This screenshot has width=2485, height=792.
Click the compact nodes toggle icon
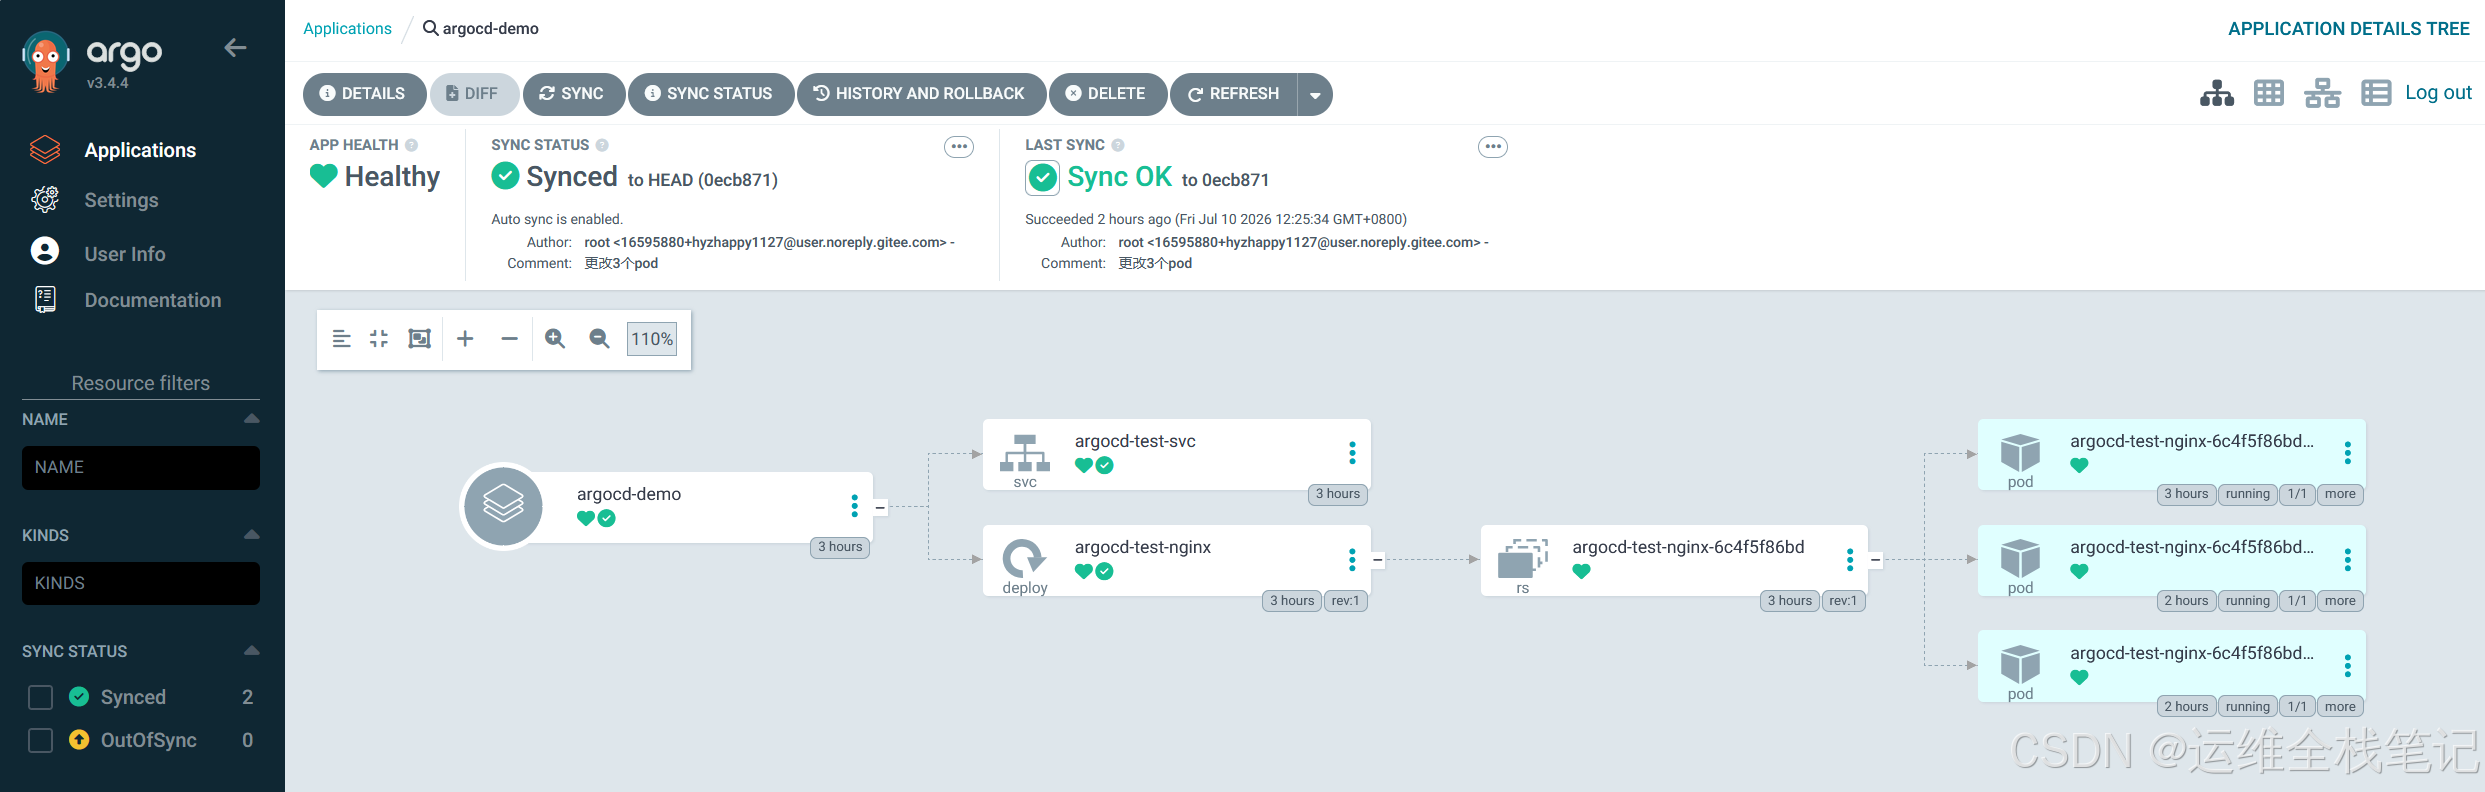click(379, 339)
